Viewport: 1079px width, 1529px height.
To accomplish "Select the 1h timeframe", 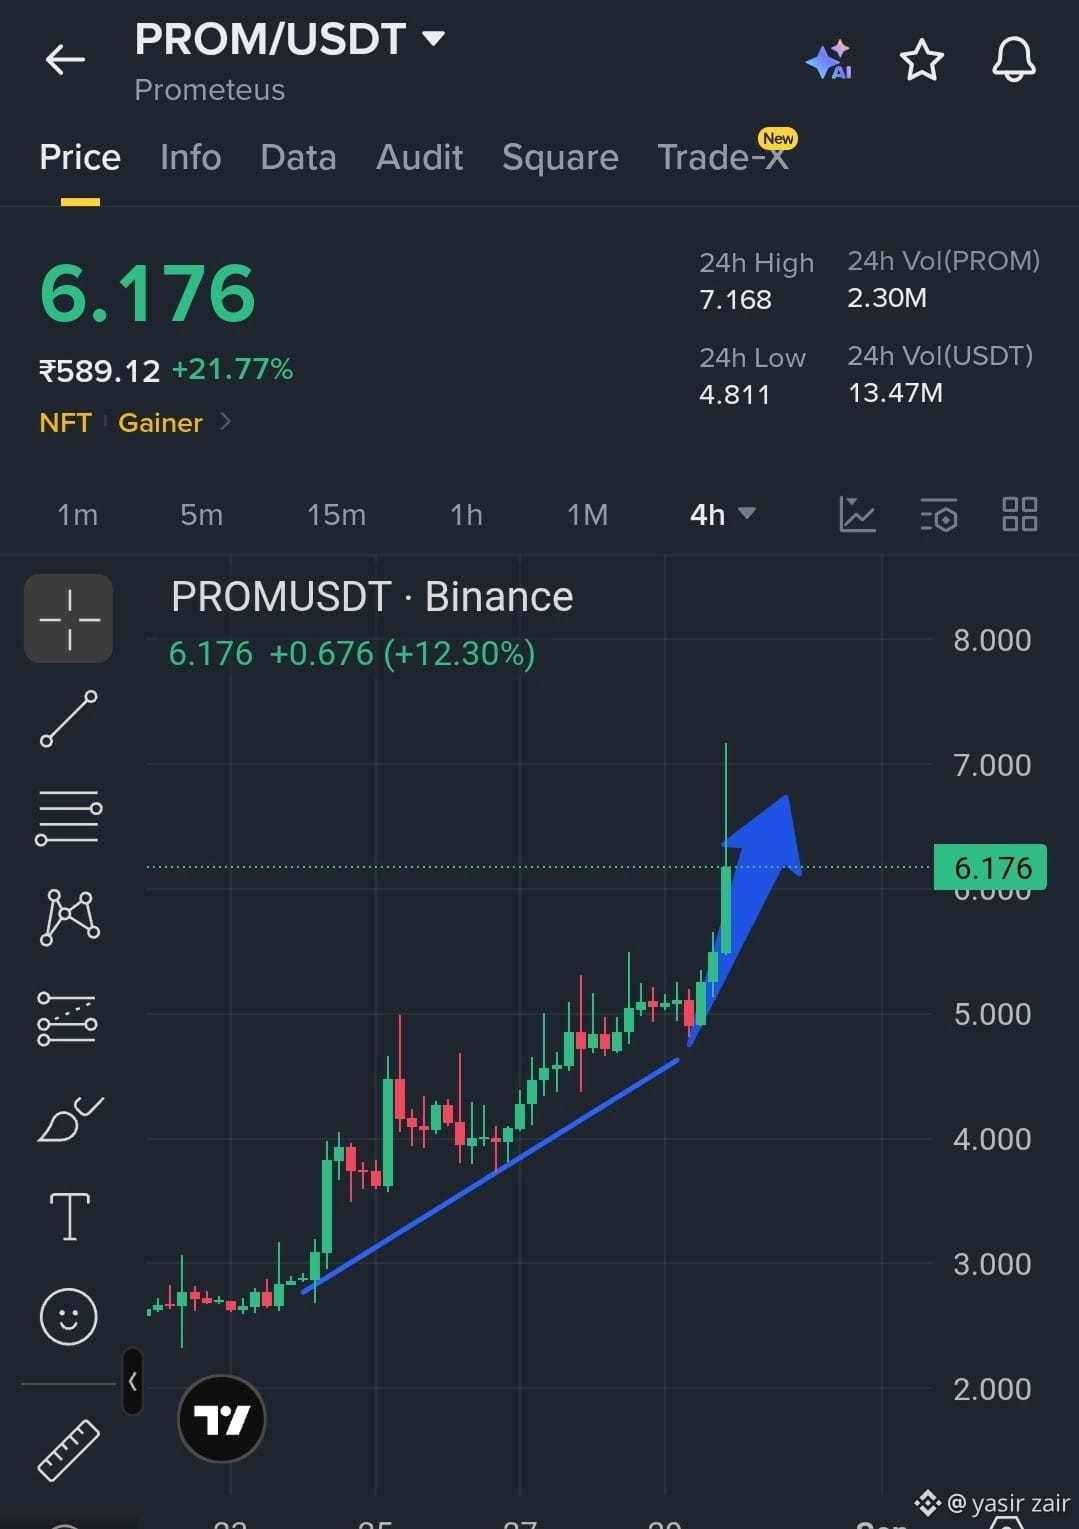I will click(466, 514).
